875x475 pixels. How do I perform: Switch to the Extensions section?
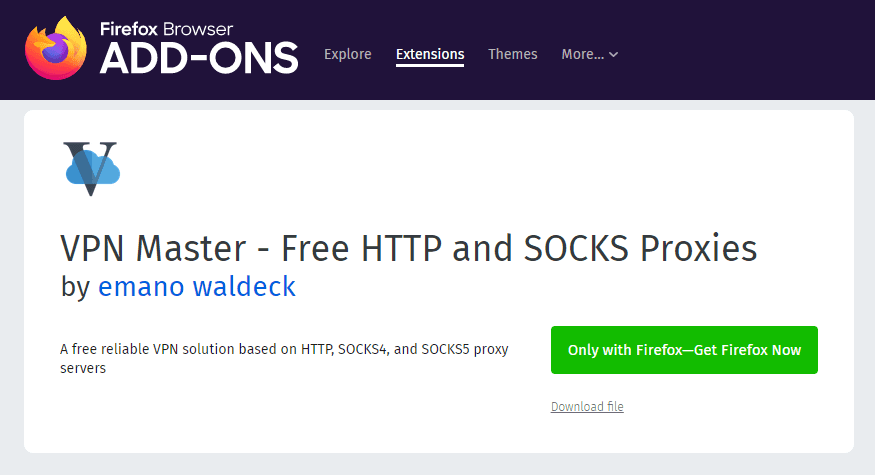[x=430, y=54]
